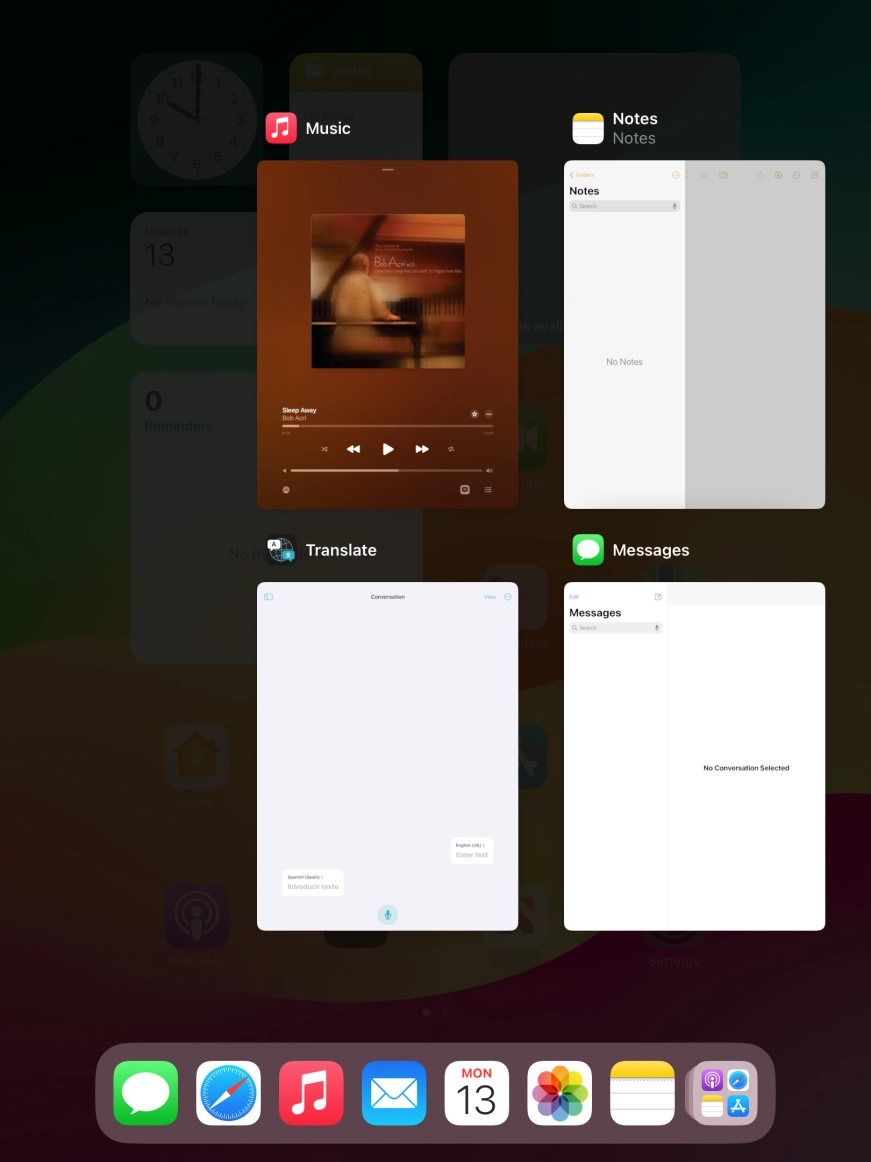Launch Photos from the dock

pyautogui.click(x=560, y=1093)
